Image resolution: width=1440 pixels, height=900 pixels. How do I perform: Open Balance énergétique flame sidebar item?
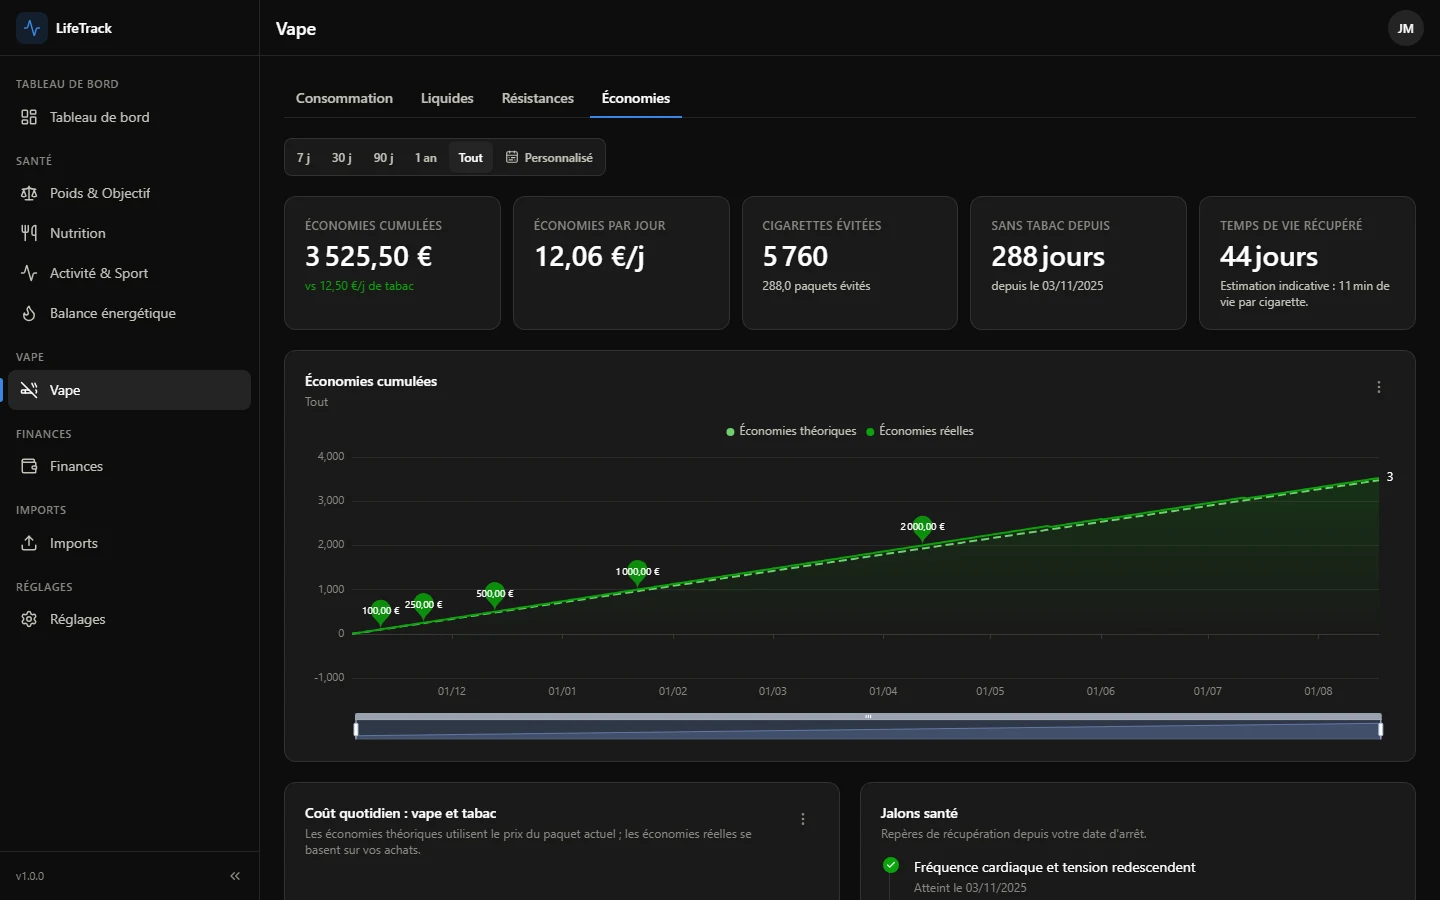(129, 313)
